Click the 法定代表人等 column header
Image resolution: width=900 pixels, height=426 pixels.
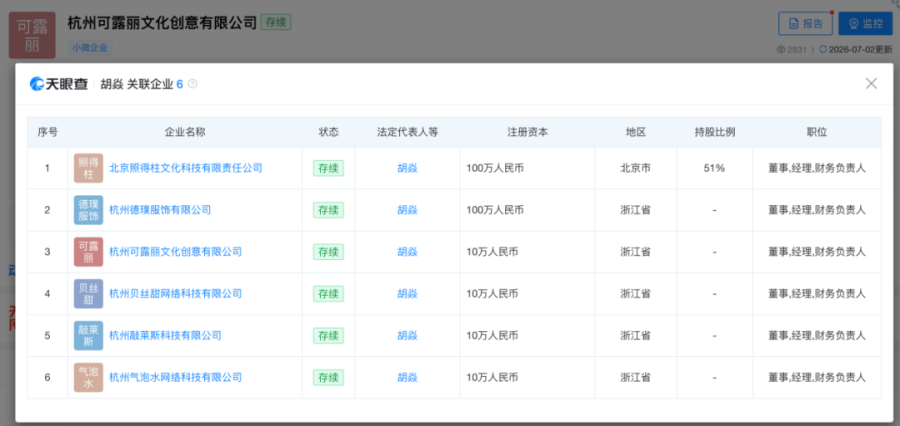coord(407,132)
